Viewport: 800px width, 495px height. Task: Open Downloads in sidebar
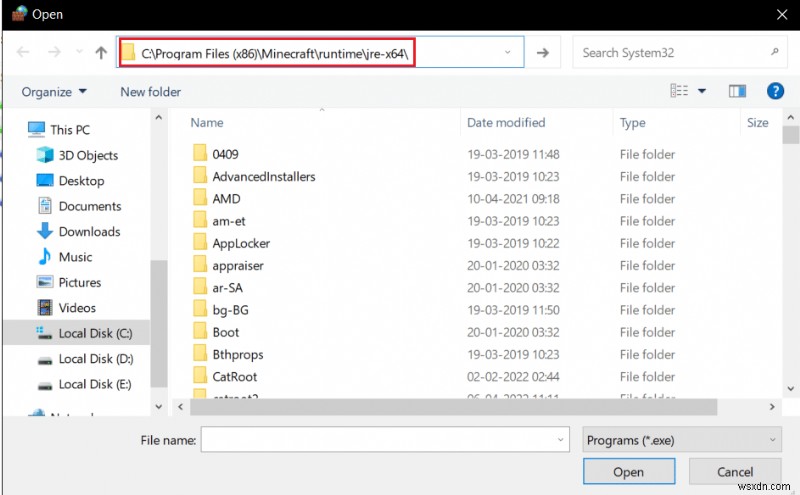coord(89,232)
